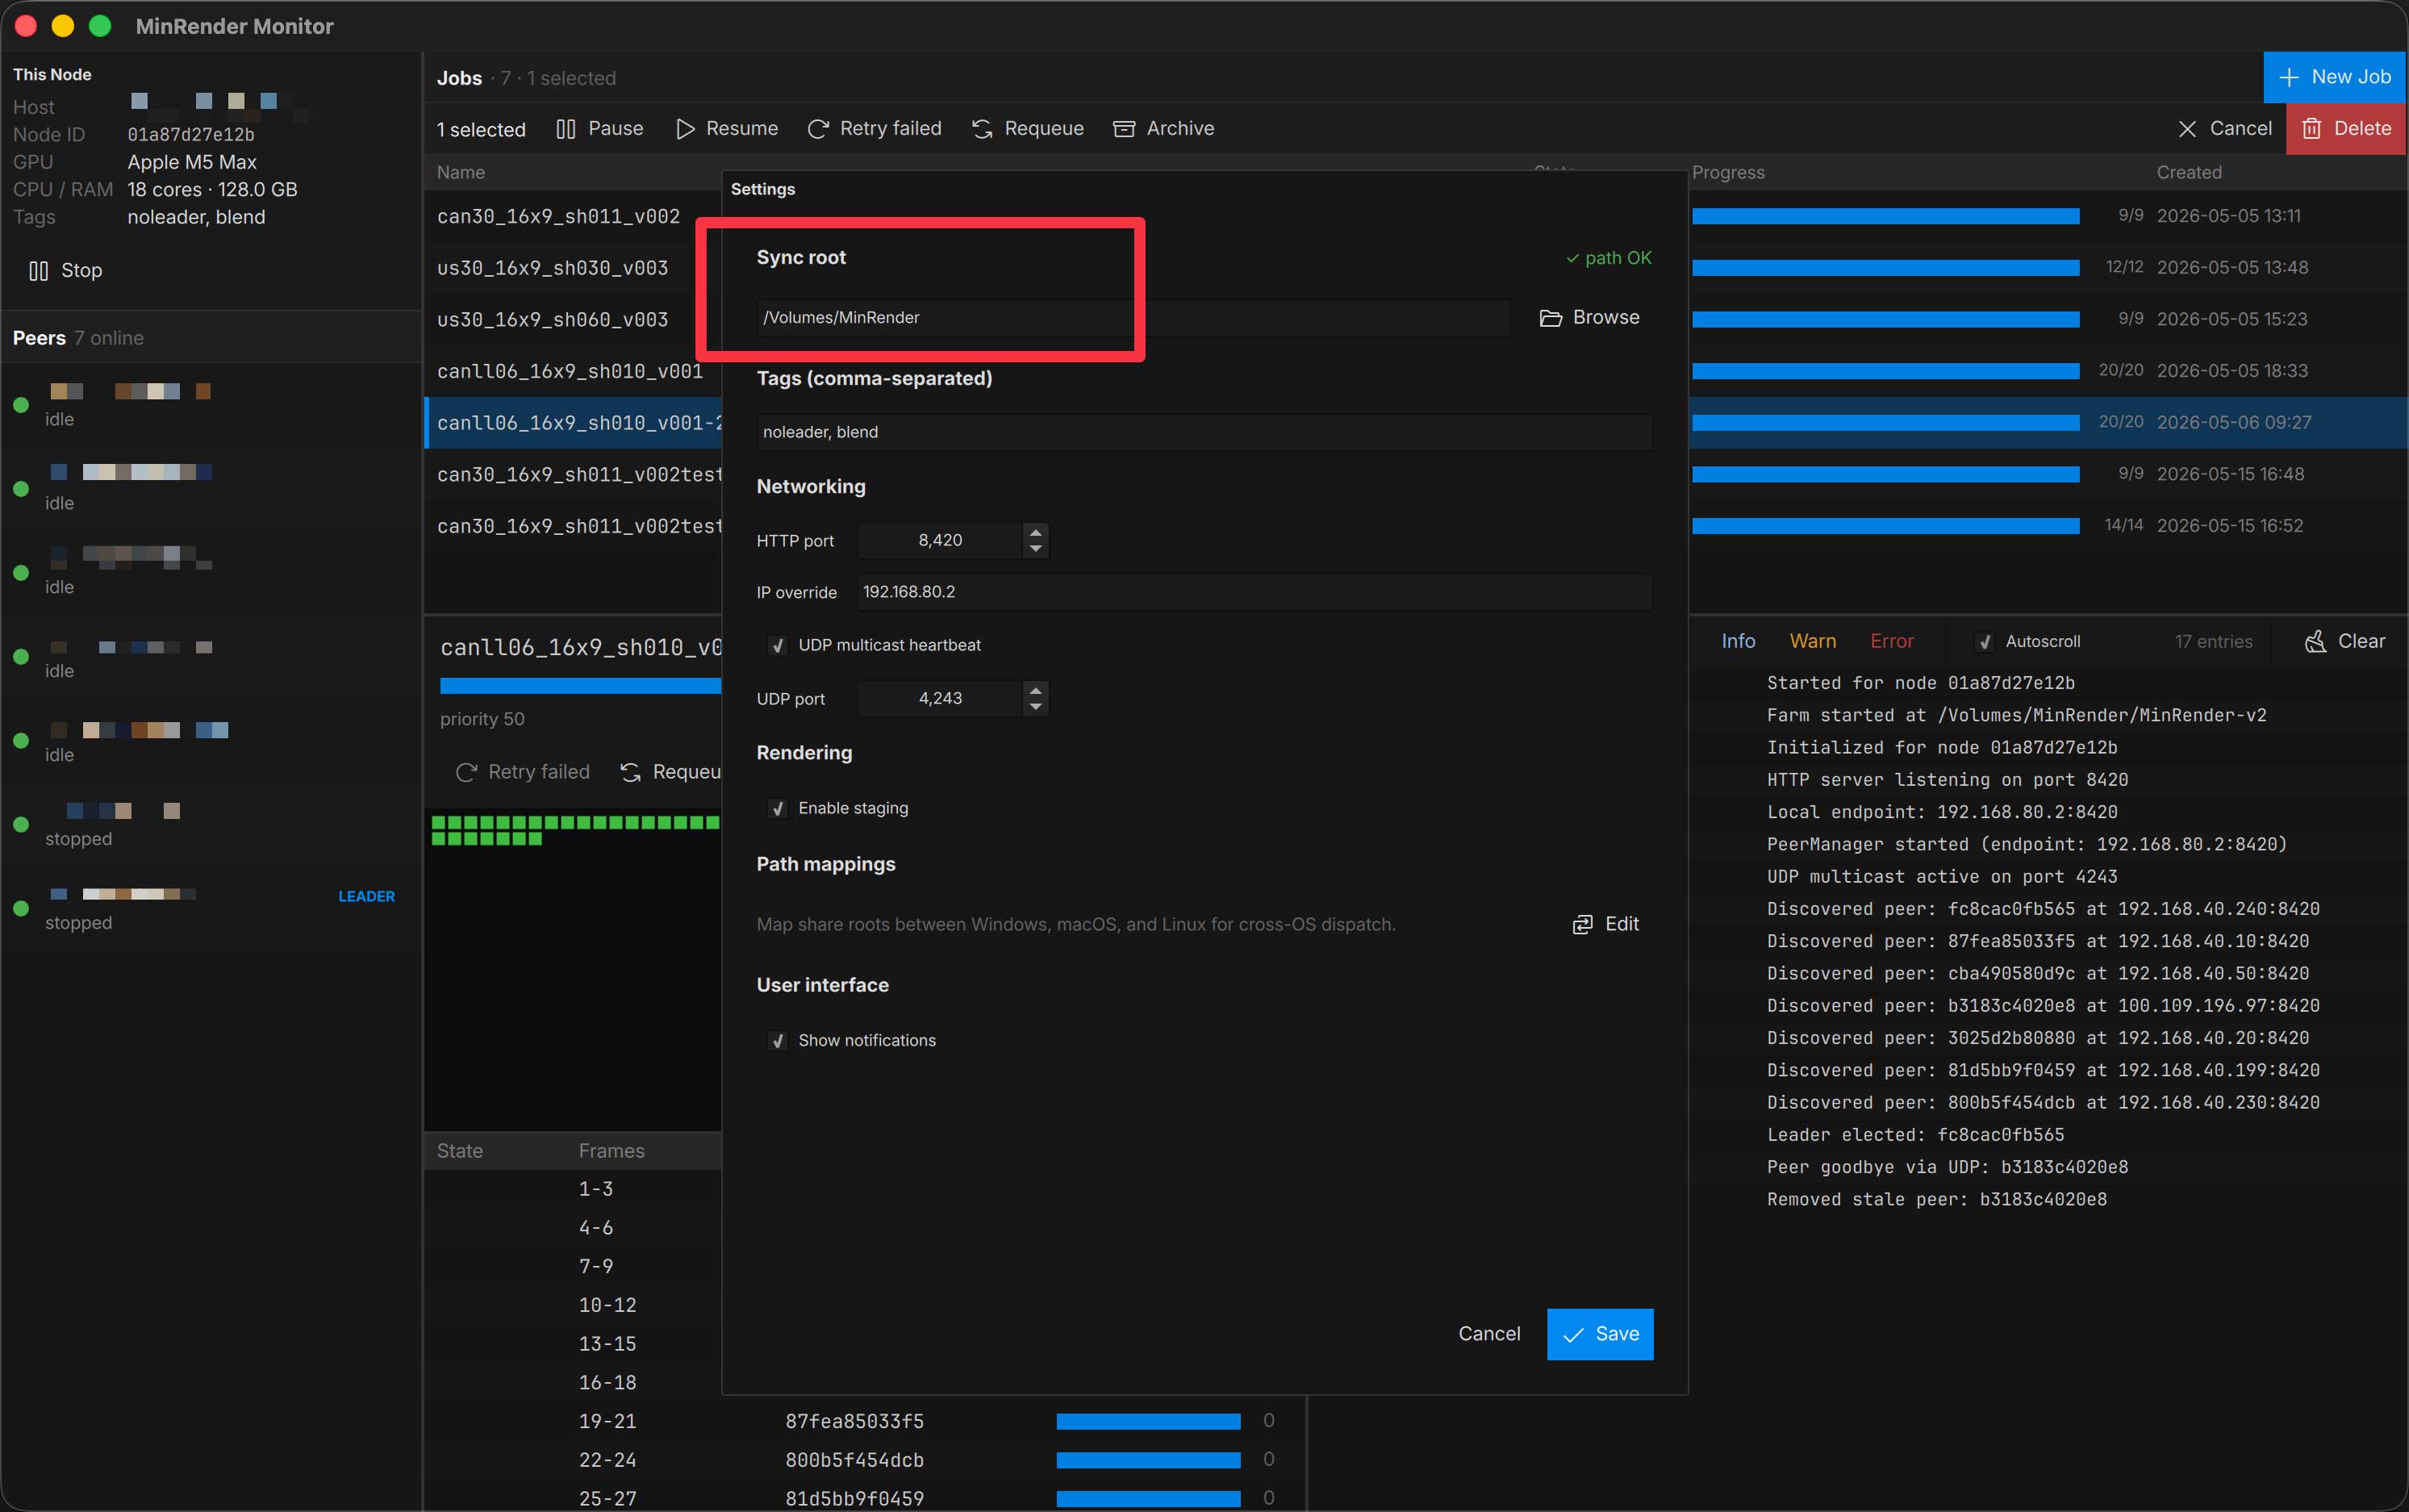Viewport: 2409px width, 1512px height.
Task: Click Requeue in the job detail panel
Action: 670,772
